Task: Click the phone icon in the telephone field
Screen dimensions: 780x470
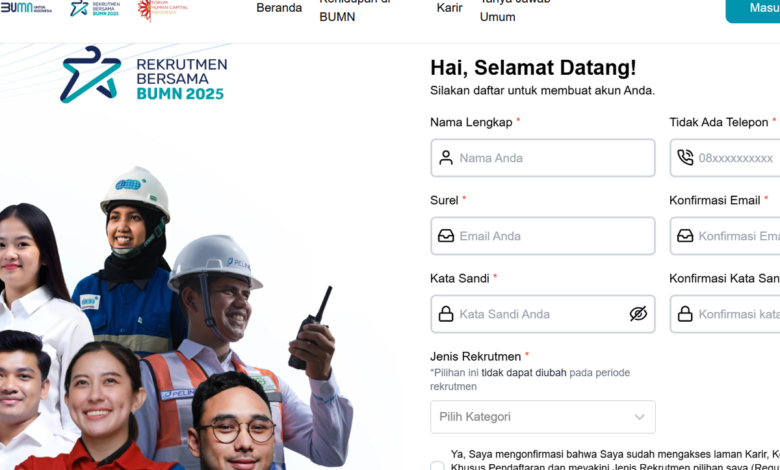Action: [685, 158]
